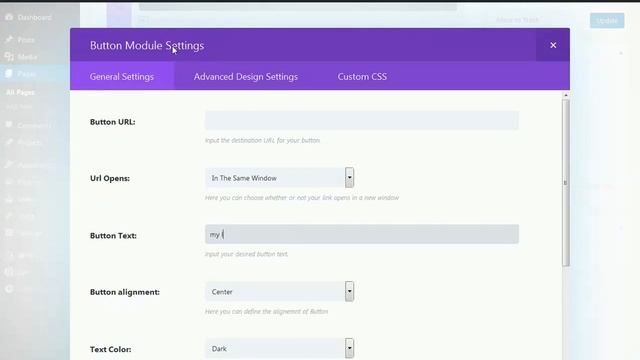The image size is (640, 360).
Task: Click the Button Text label
Action: [113, 236]
